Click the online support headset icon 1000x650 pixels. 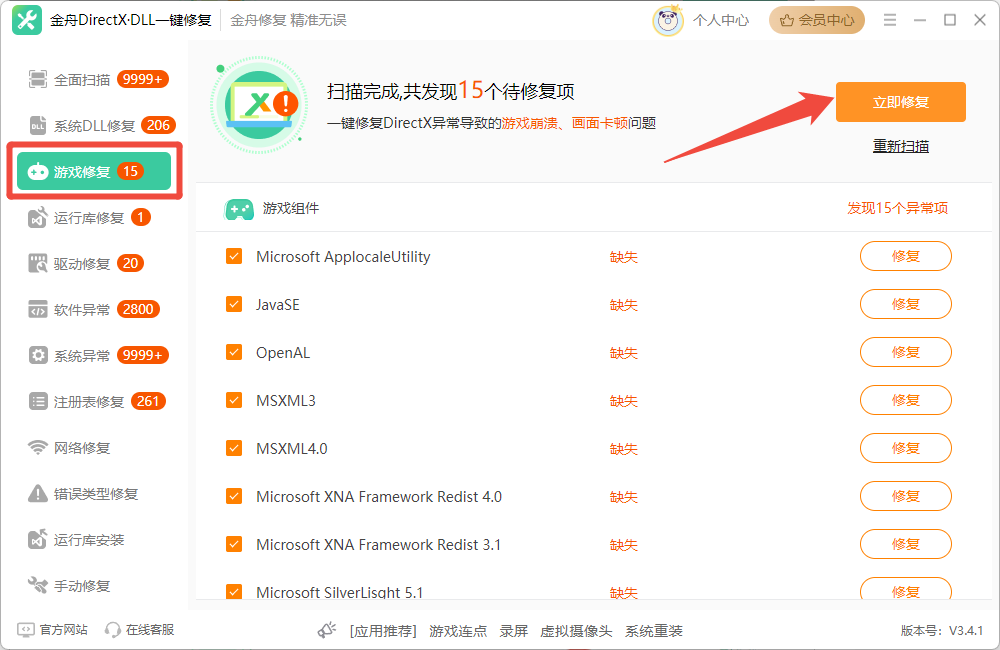[113, 630]
